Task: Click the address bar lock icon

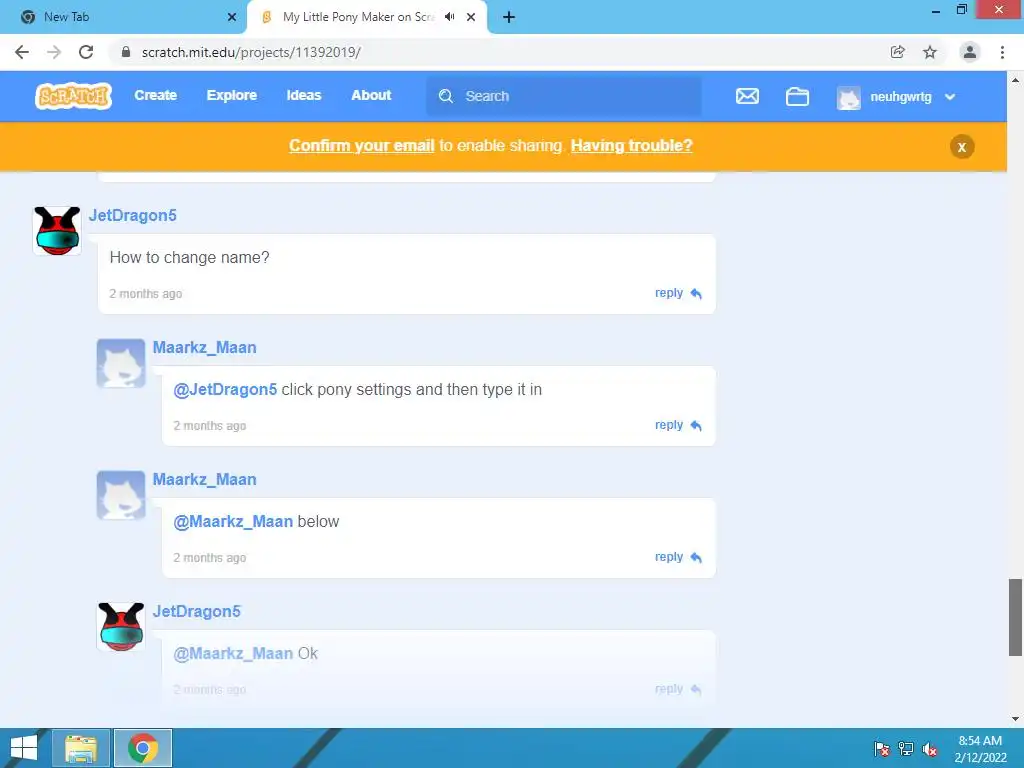Action: (x=126, y=52)
